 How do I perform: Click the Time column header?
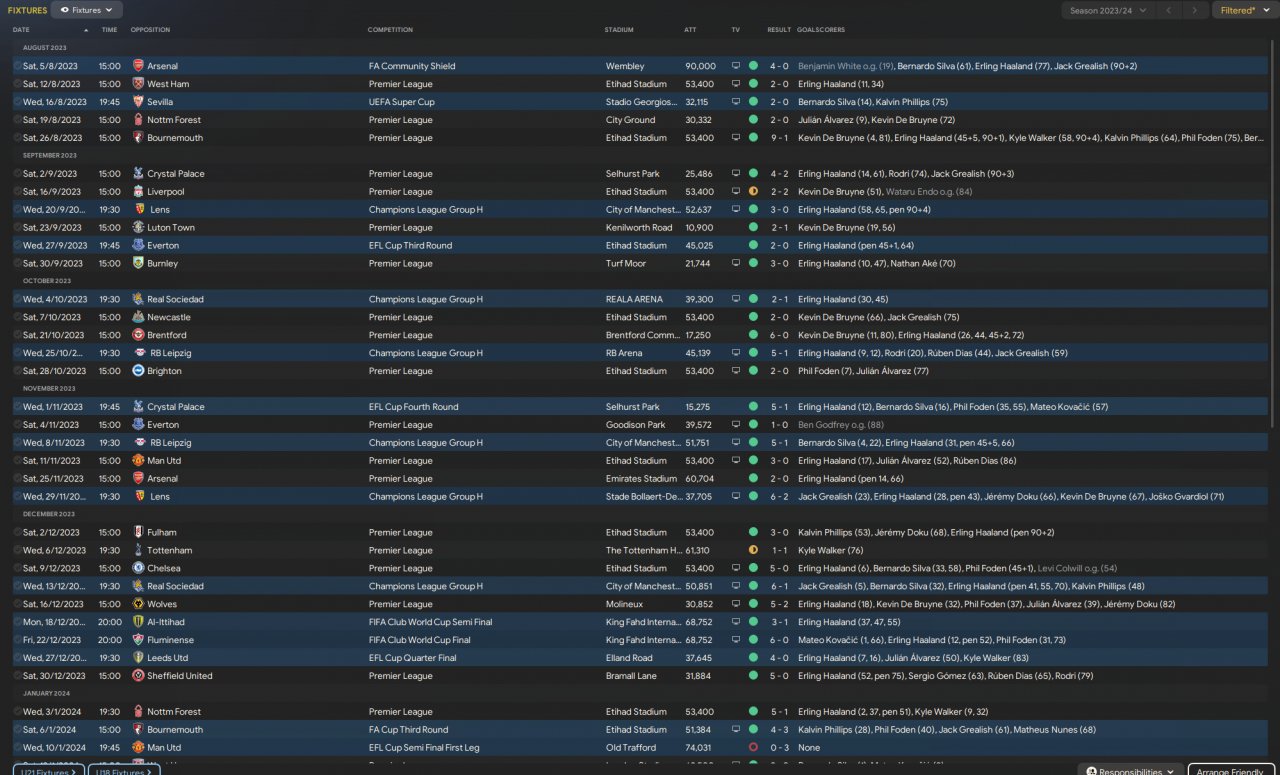tap(109, 30)
